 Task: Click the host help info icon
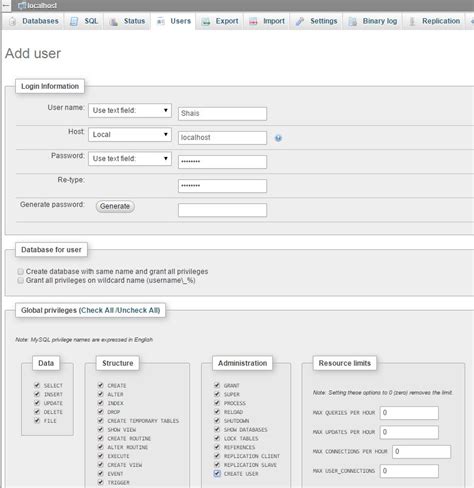point(278,138)
